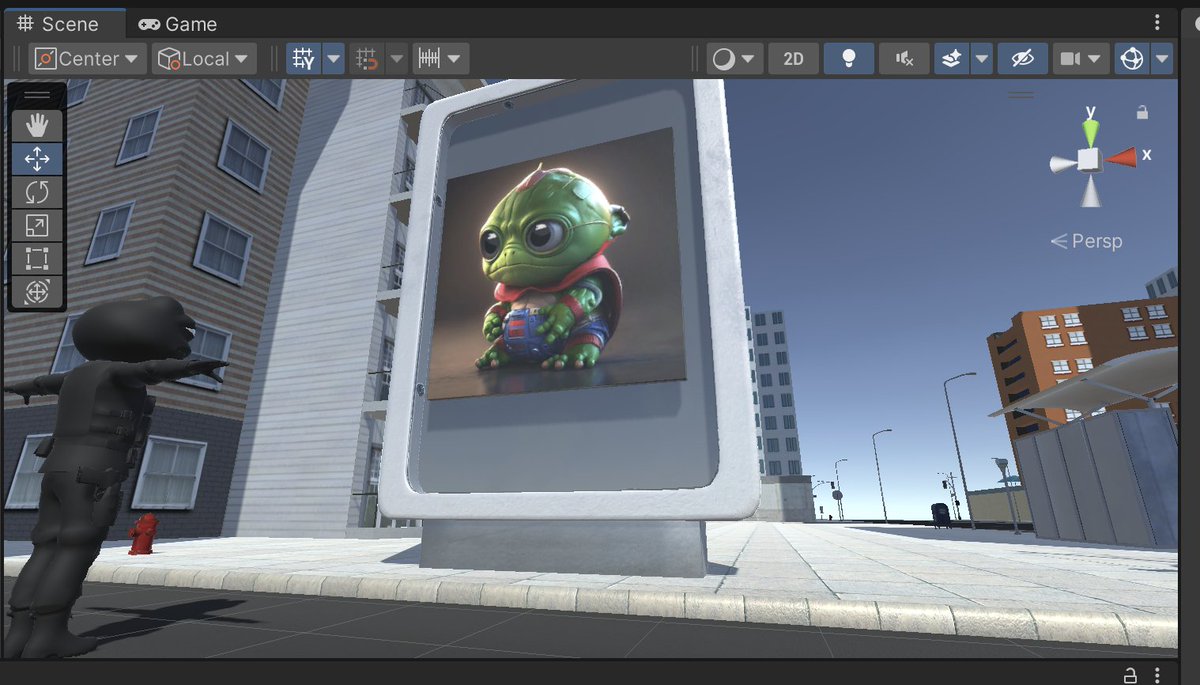Expand the scene effects dropdown arrow
The width and height of the screenshot is (1200, 685).
[981, 59]
